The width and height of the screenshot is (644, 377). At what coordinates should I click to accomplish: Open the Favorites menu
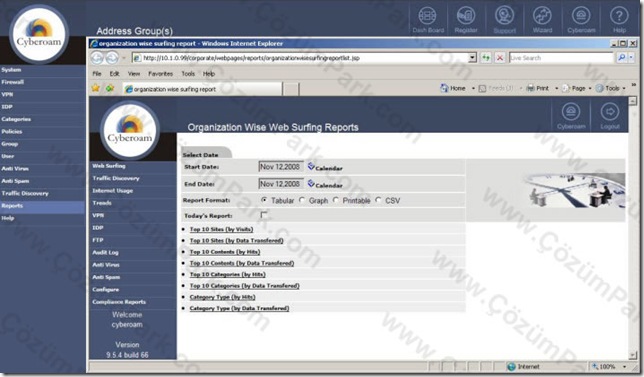coord(161,74)
